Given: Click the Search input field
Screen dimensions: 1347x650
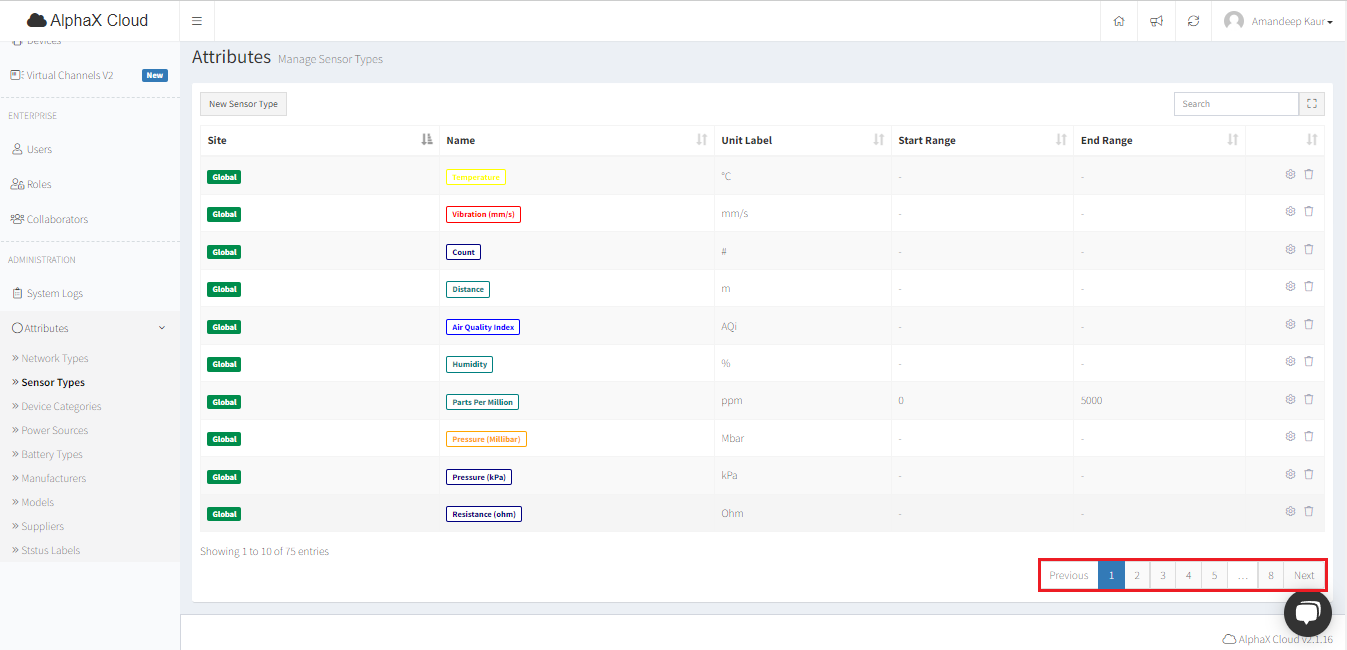Looking at the screenshot, I should tap(1235, 104).
